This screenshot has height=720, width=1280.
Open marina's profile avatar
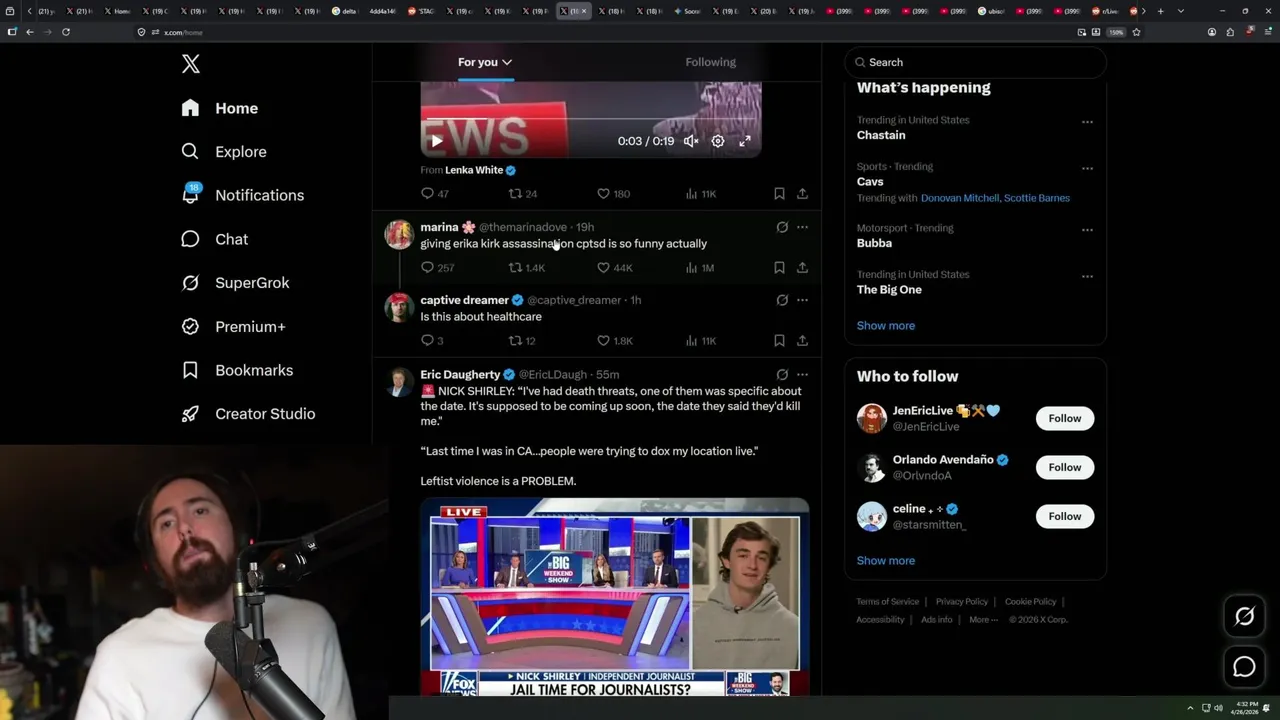point(399,234)
